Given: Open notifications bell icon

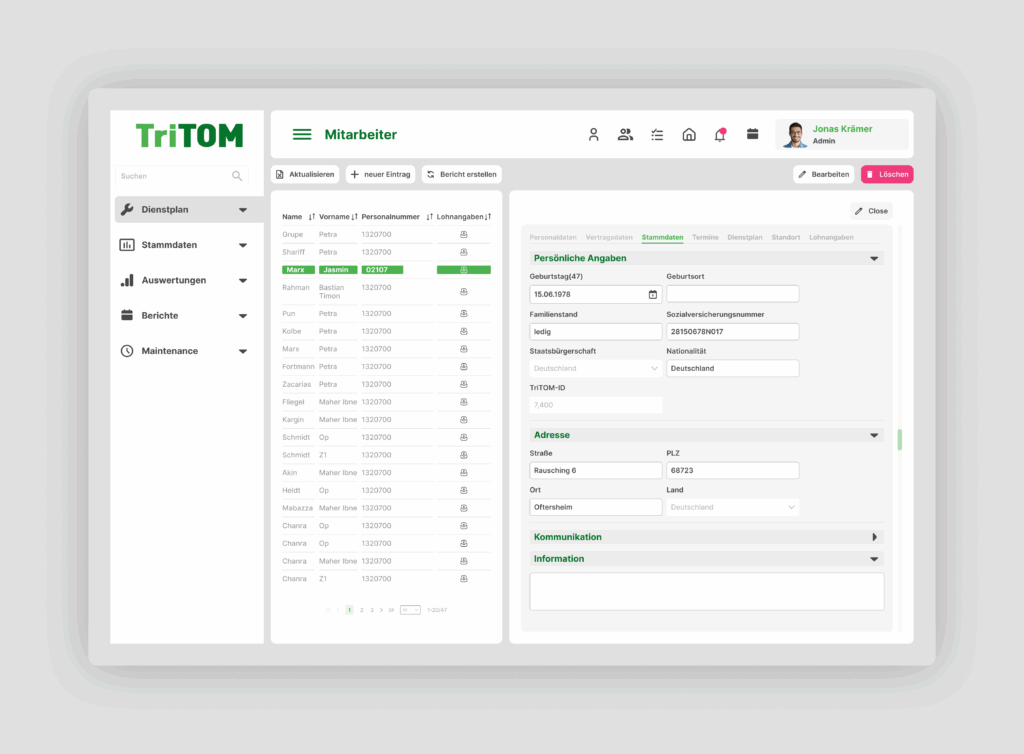Looking at the screenshot, I should (x=720, y=135).
